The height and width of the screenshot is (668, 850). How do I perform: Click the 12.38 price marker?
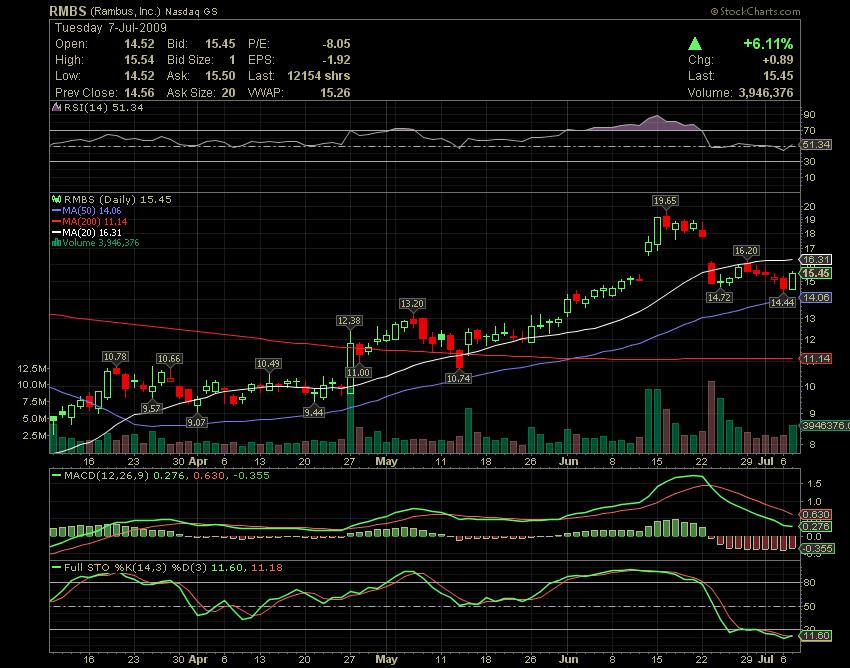pos(349,320)
